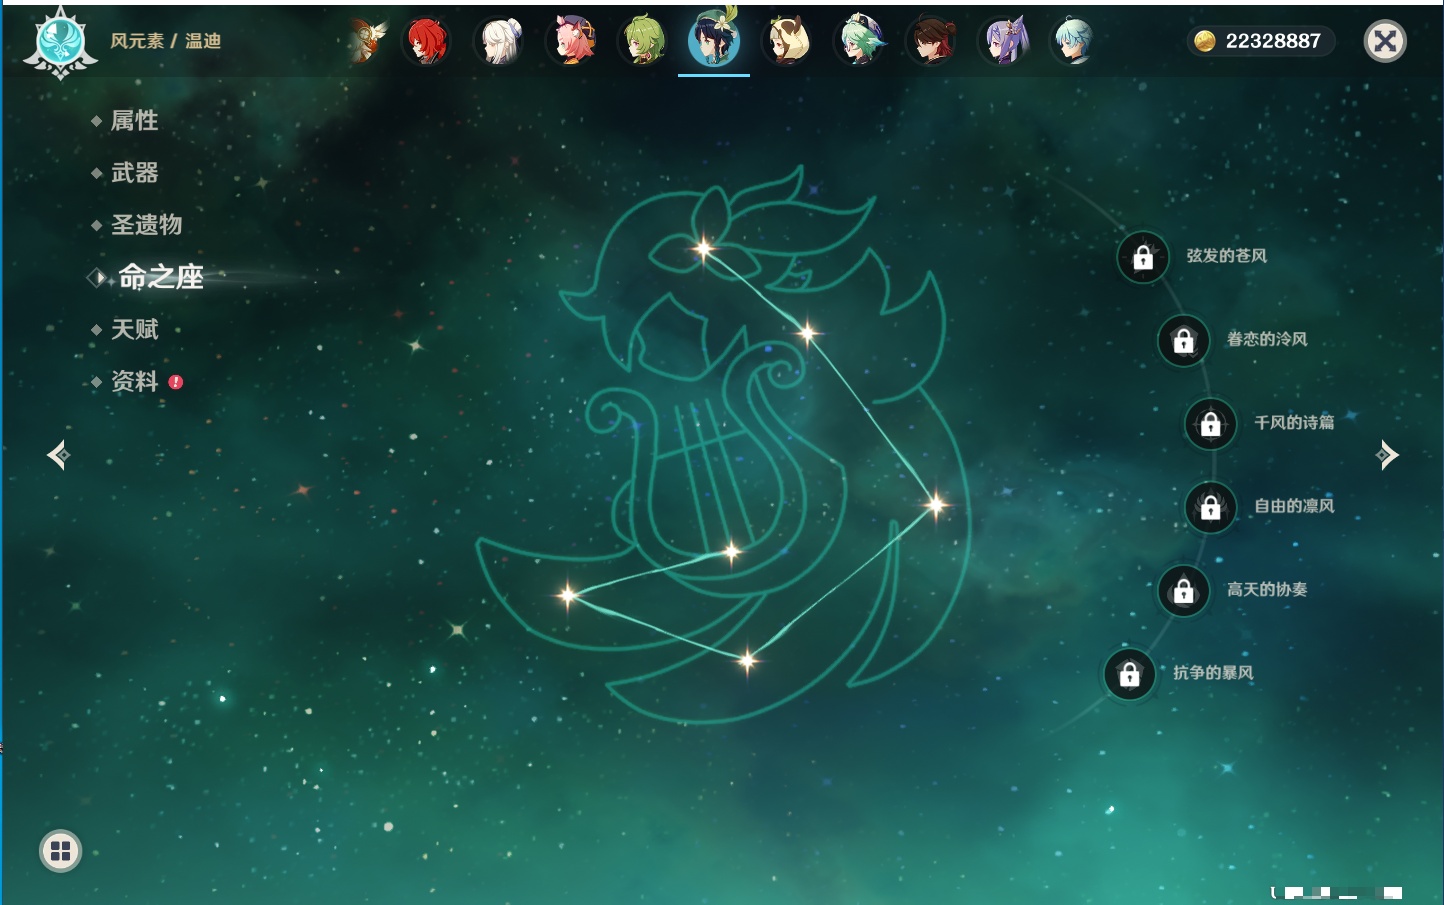Click the 风元素 / 温迪 title text

point(166,41)
